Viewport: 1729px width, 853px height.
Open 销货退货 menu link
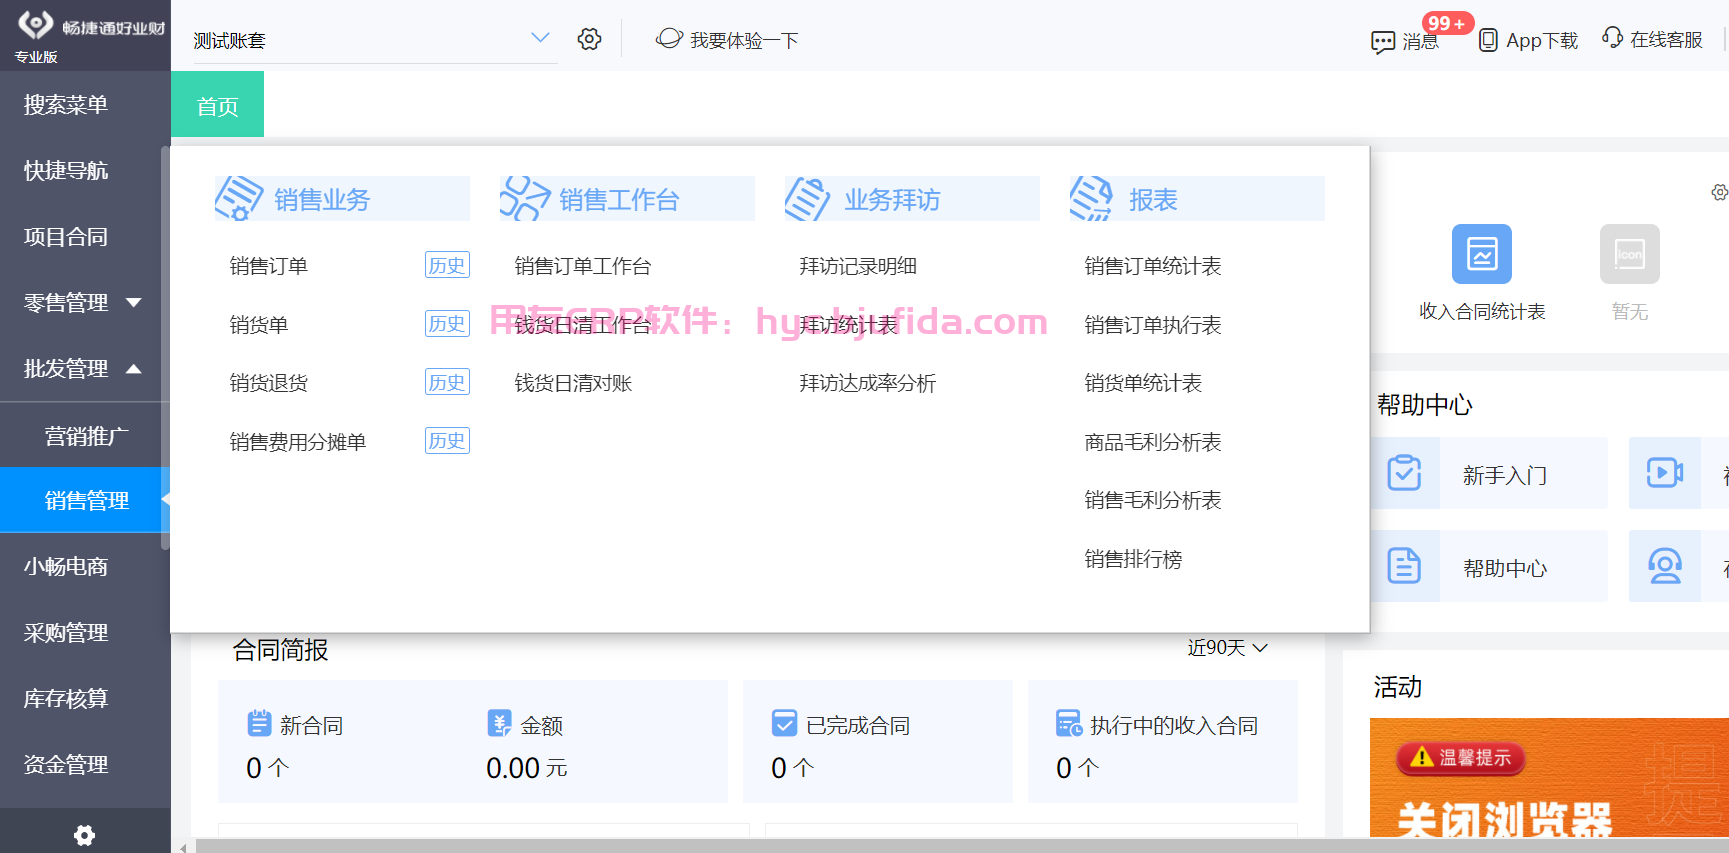click(x=268, y=383)
